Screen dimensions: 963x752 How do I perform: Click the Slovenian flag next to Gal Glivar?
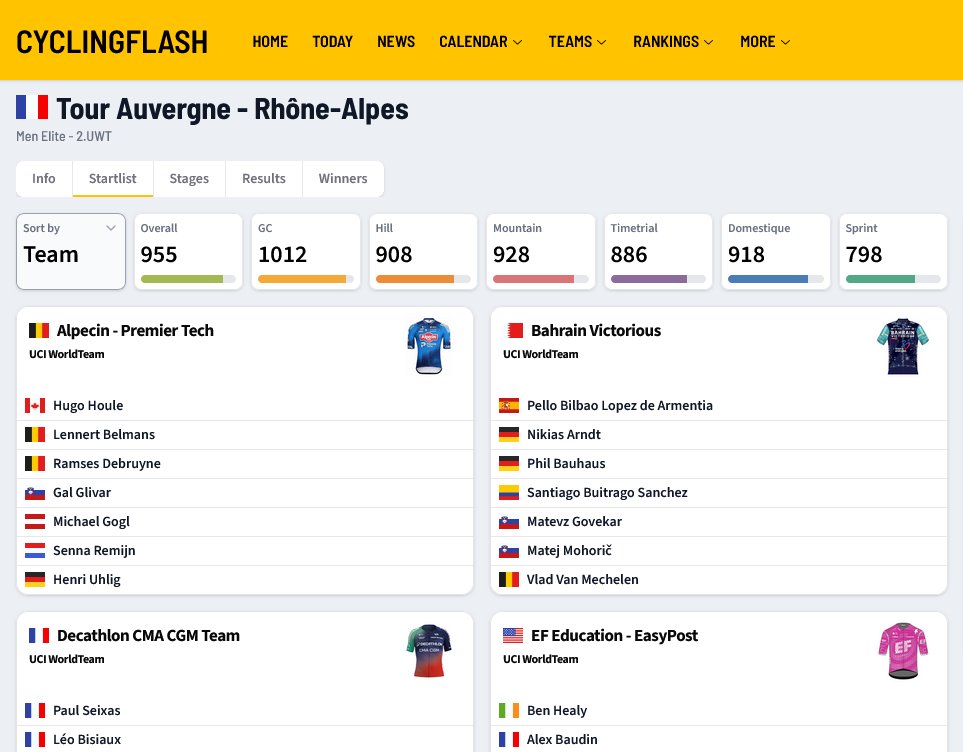point(35,493)
